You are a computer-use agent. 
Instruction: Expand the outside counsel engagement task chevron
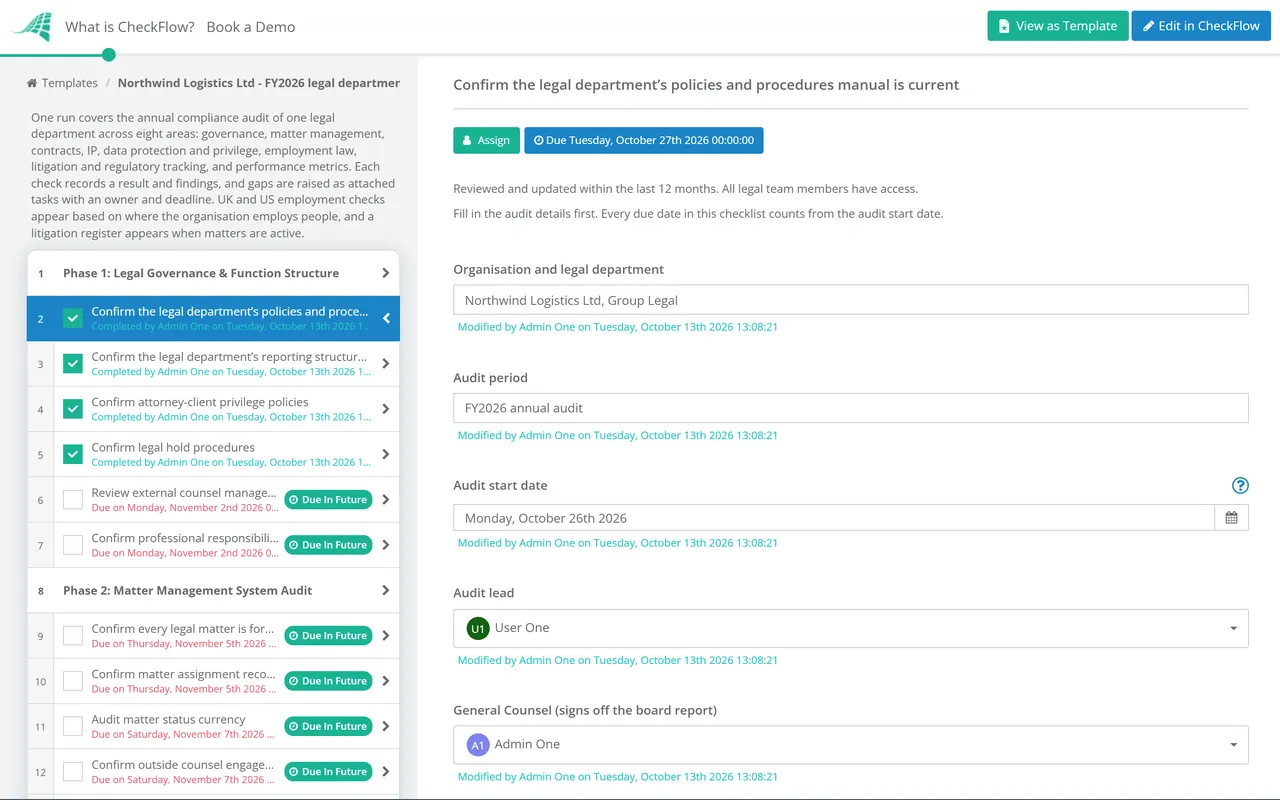(x=386, y=772)
